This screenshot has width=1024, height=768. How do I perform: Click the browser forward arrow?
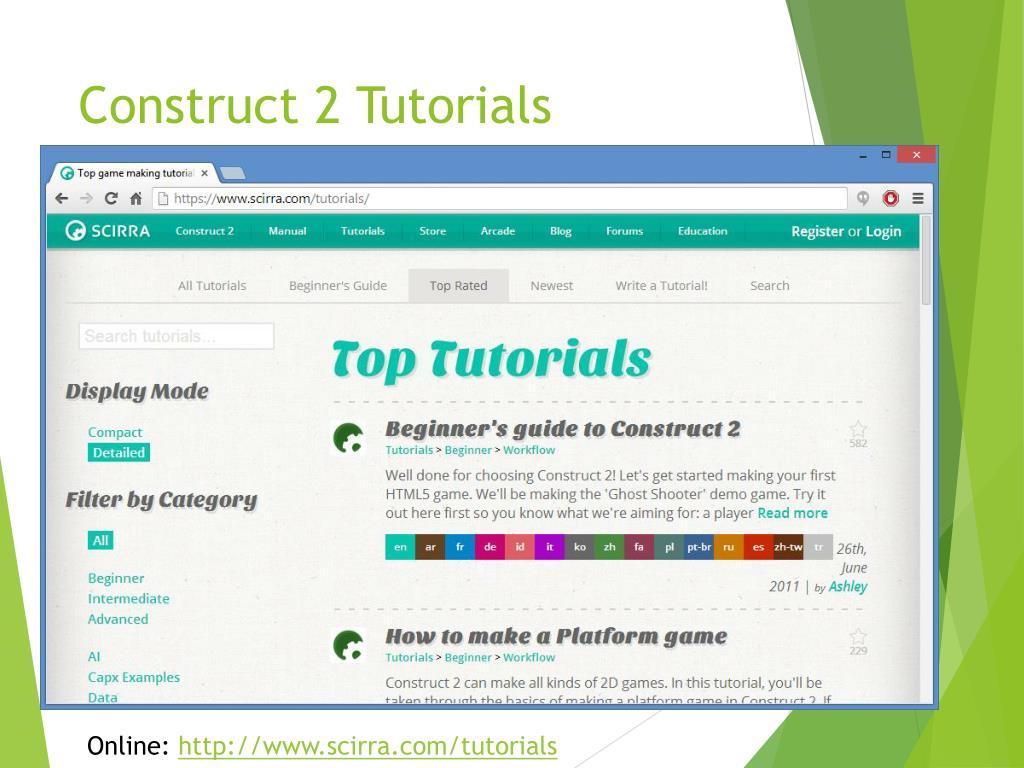pos(86,199)
